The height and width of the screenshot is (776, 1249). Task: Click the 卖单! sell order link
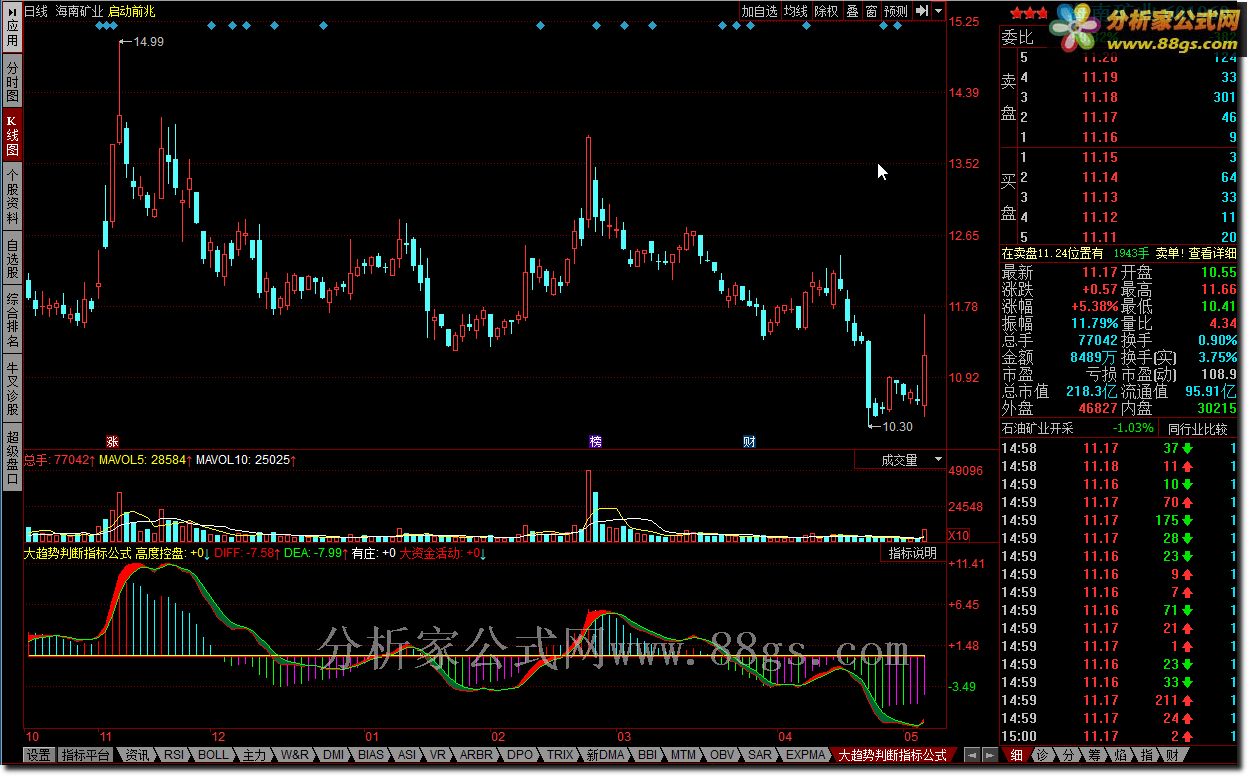click(1169, 254)
